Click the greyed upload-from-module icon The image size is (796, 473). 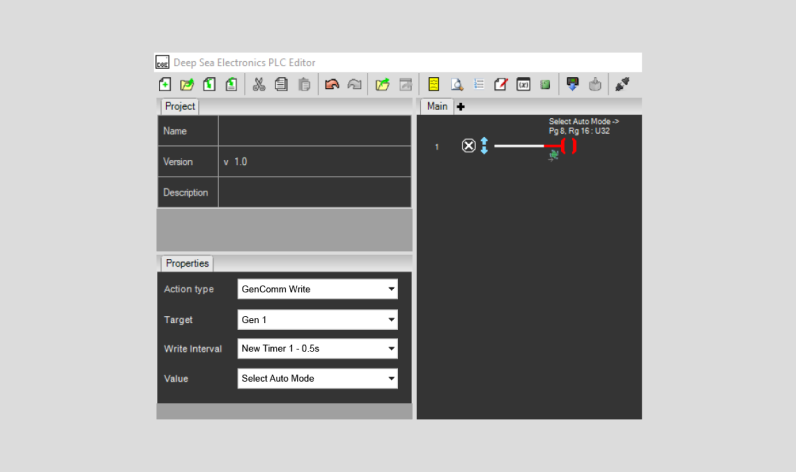point(595,84)
